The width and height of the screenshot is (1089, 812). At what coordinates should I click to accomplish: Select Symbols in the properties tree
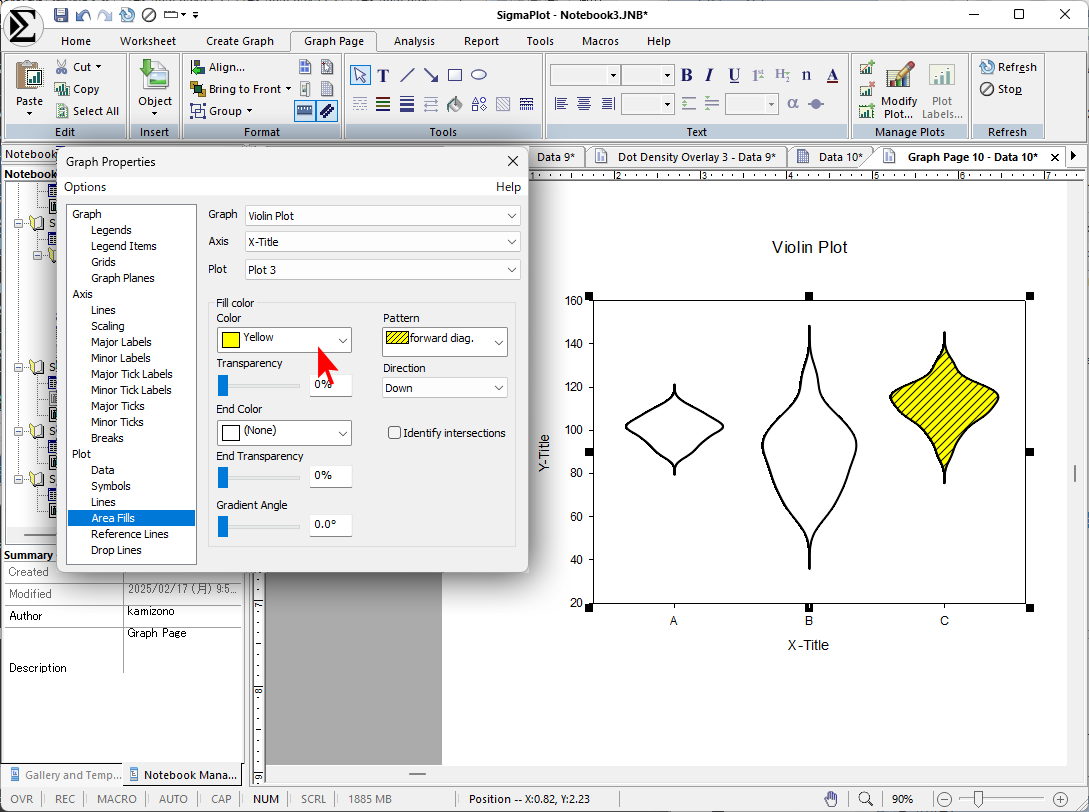(x=111, y=486)
